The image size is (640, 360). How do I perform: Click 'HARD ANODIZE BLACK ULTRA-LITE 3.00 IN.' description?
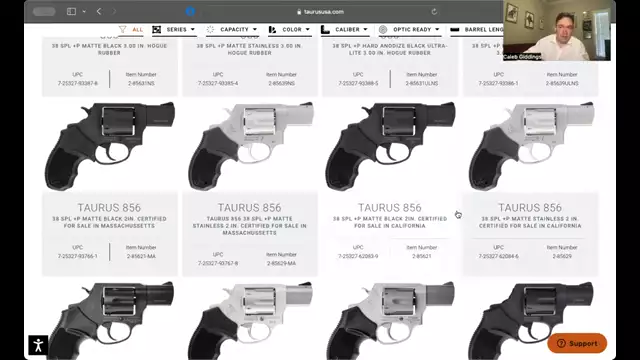(390, 49)
